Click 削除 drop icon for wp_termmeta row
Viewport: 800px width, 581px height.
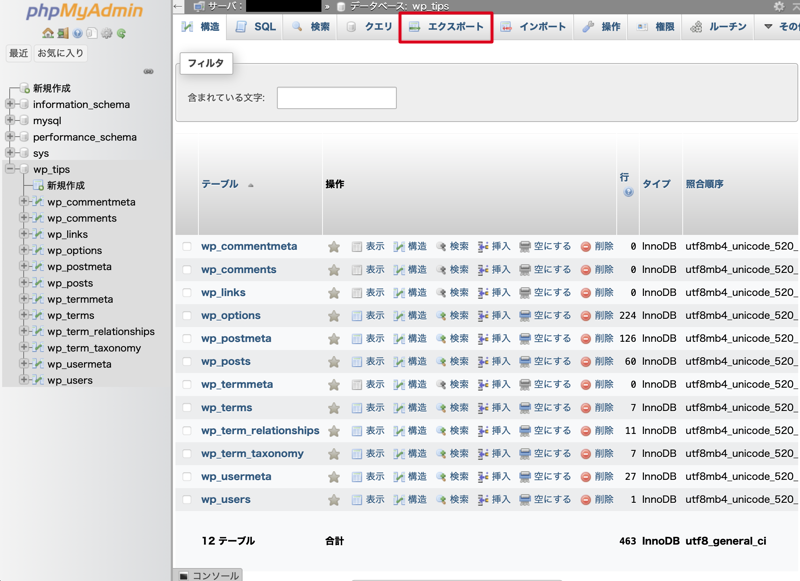pos(586,385)
